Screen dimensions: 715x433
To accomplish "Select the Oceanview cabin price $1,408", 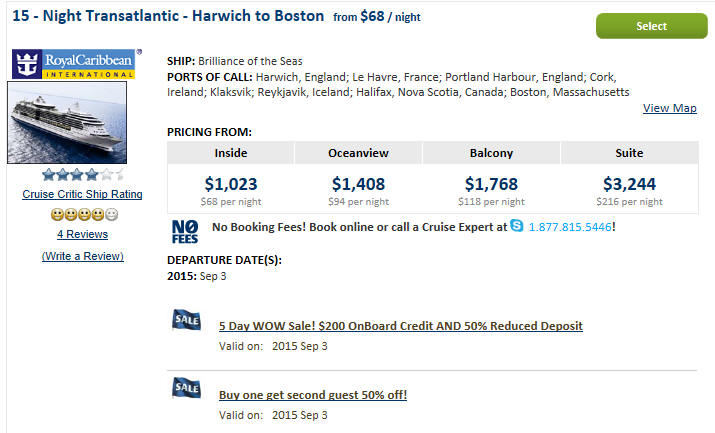I will coord(357,184).
